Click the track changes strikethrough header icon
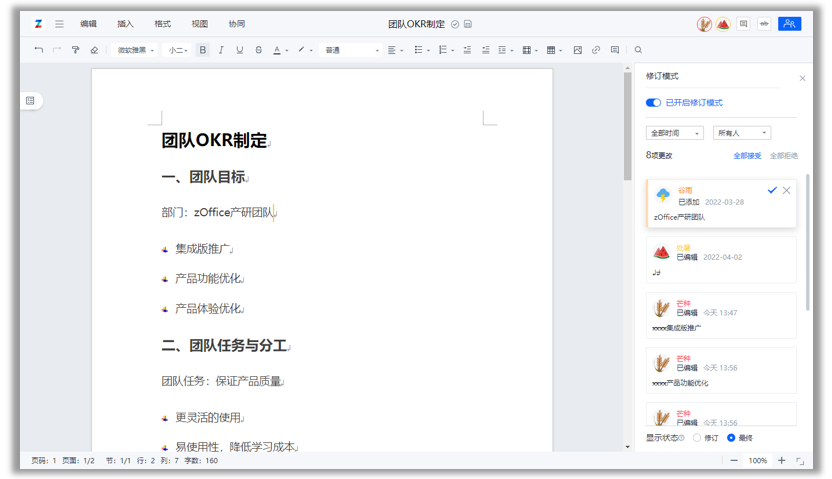Screen dimensions: 832x479 coord(764,24)
